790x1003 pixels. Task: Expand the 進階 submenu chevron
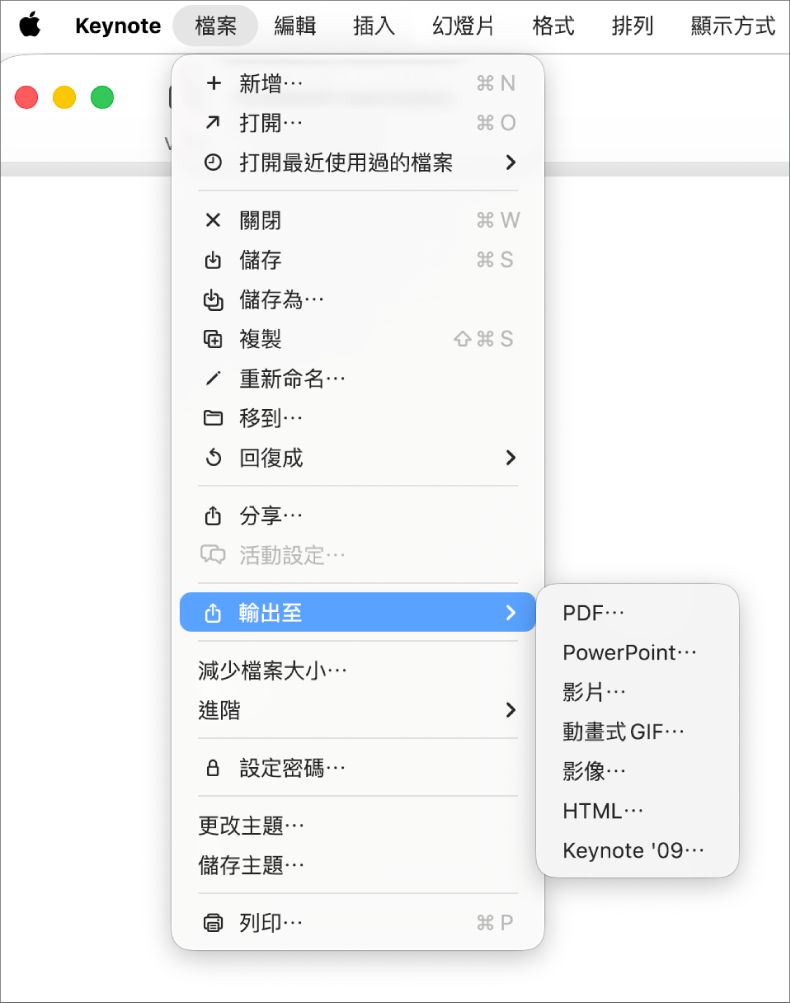511,710
